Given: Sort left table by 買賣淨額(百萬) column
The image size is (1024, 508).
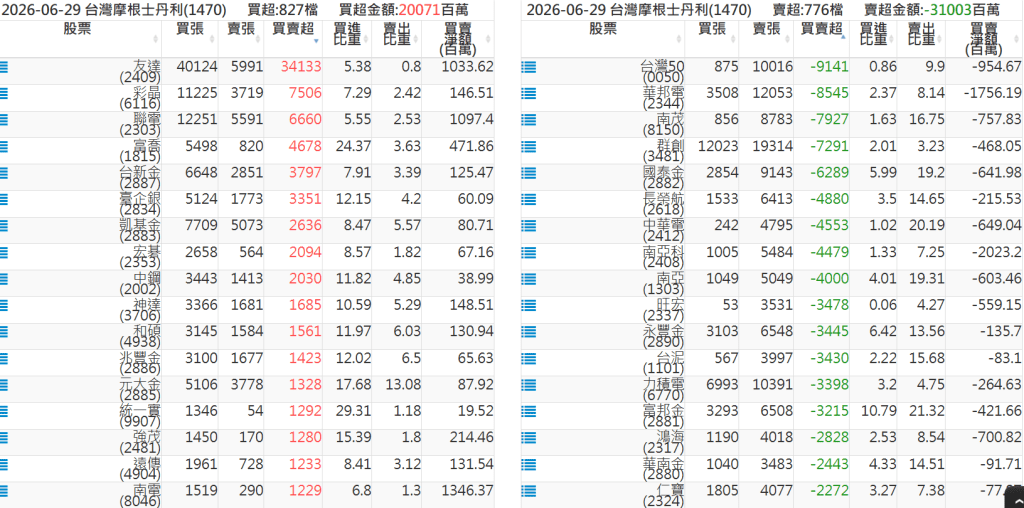Looking at the screenshot, I should [x=458, y=39].
